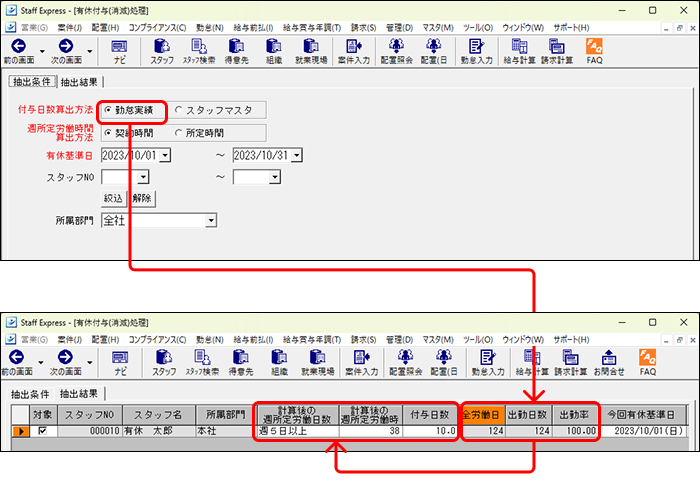Image resolution: width=700 pixels, height=484 pixels.
Task: Open マスタ(M) menu in the top window
Action: [438, 28]
